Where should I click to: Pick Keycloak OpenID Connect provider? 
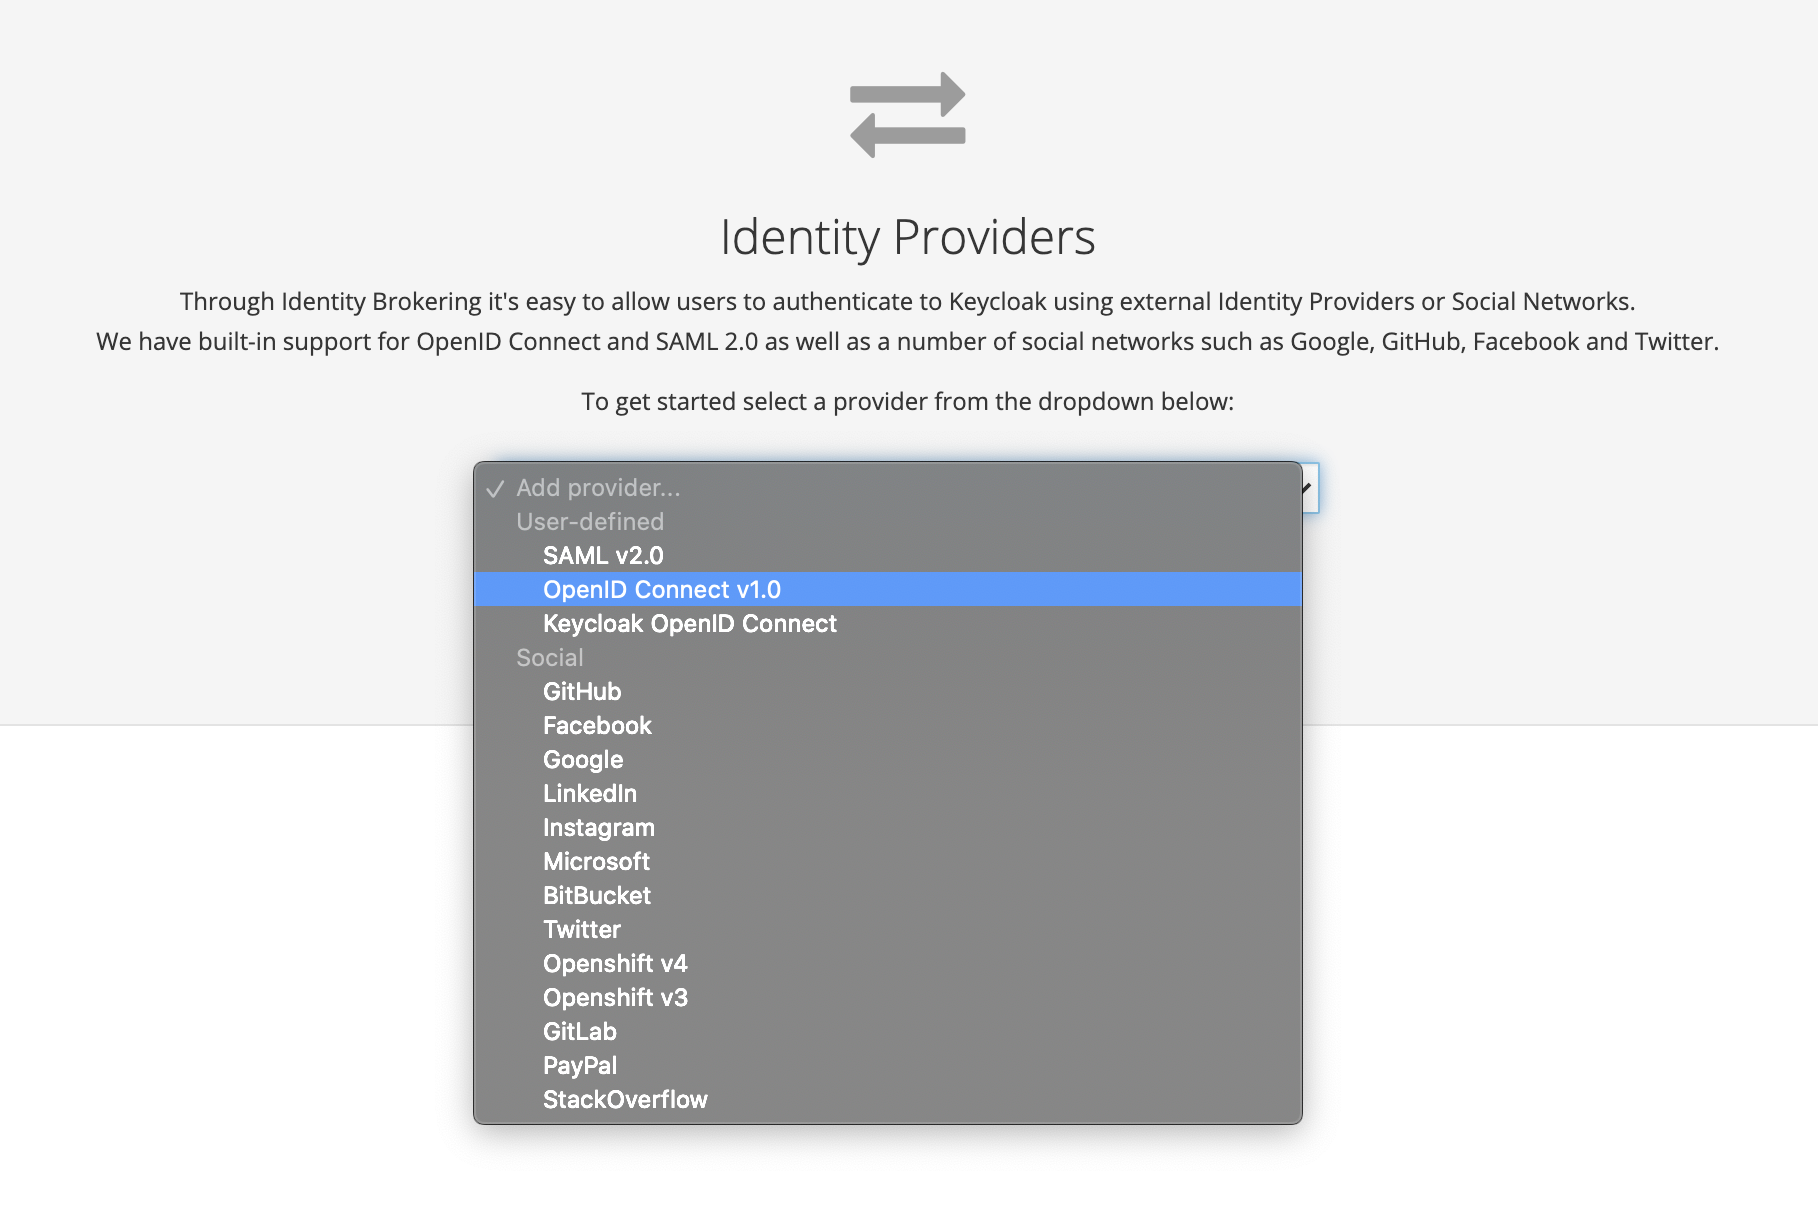[689, 624]
